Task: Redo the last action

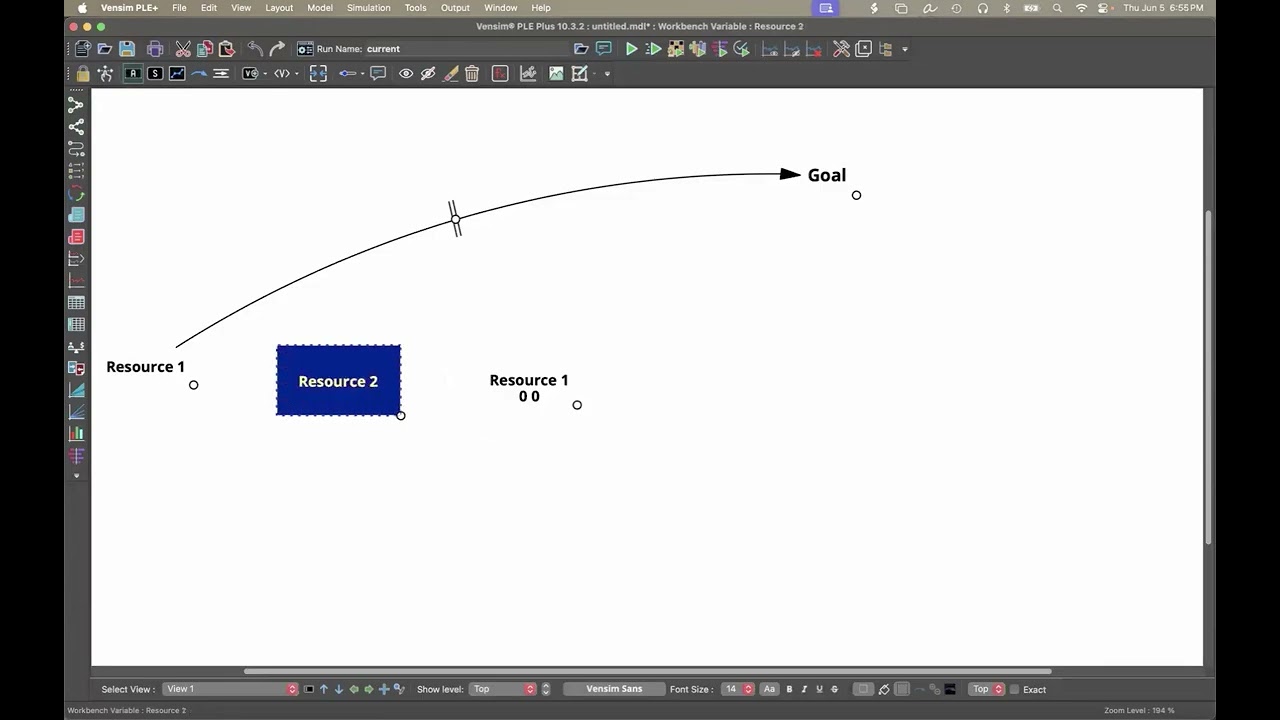Action: [x=277, y=48]
